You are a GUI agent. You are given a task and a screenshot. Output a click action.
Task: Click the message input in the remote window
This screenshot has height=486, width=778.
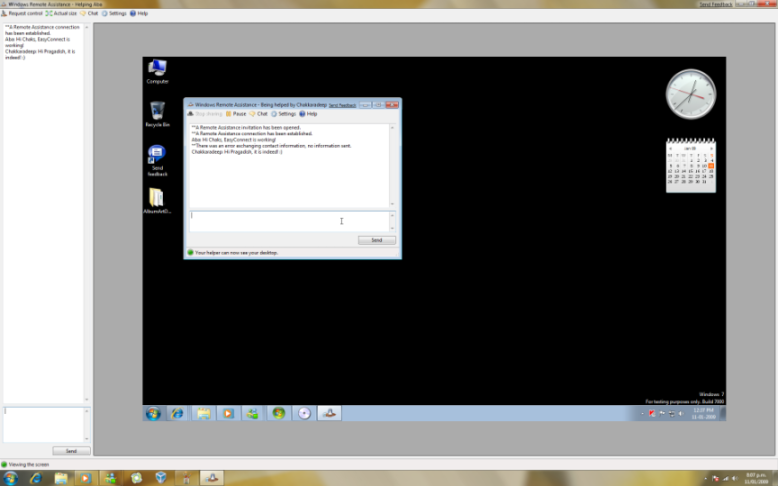pyautogui.click(x=289, y=221)
